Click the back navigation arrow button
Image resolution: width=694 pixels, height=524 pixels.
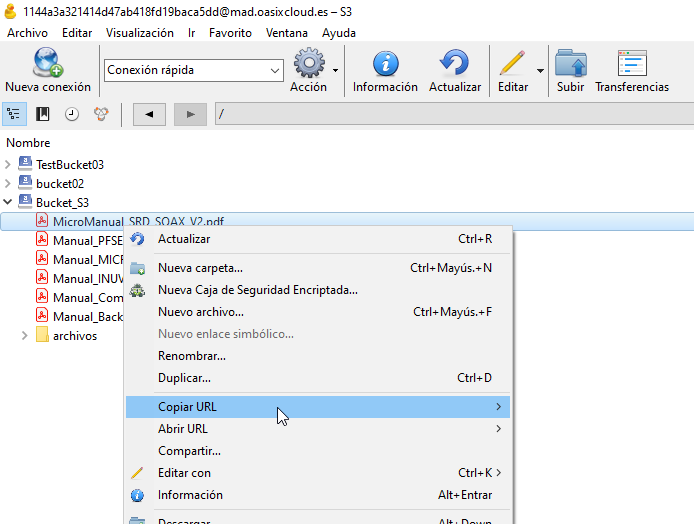149,115
